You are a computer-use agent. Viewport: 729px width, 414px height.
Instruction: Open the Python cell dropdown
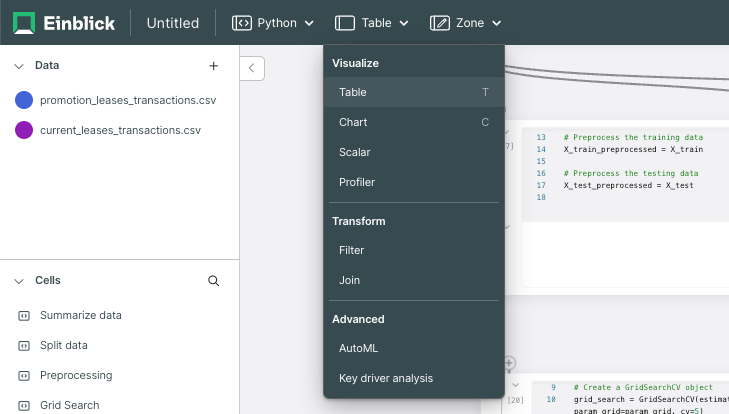(x=272, y=23)
